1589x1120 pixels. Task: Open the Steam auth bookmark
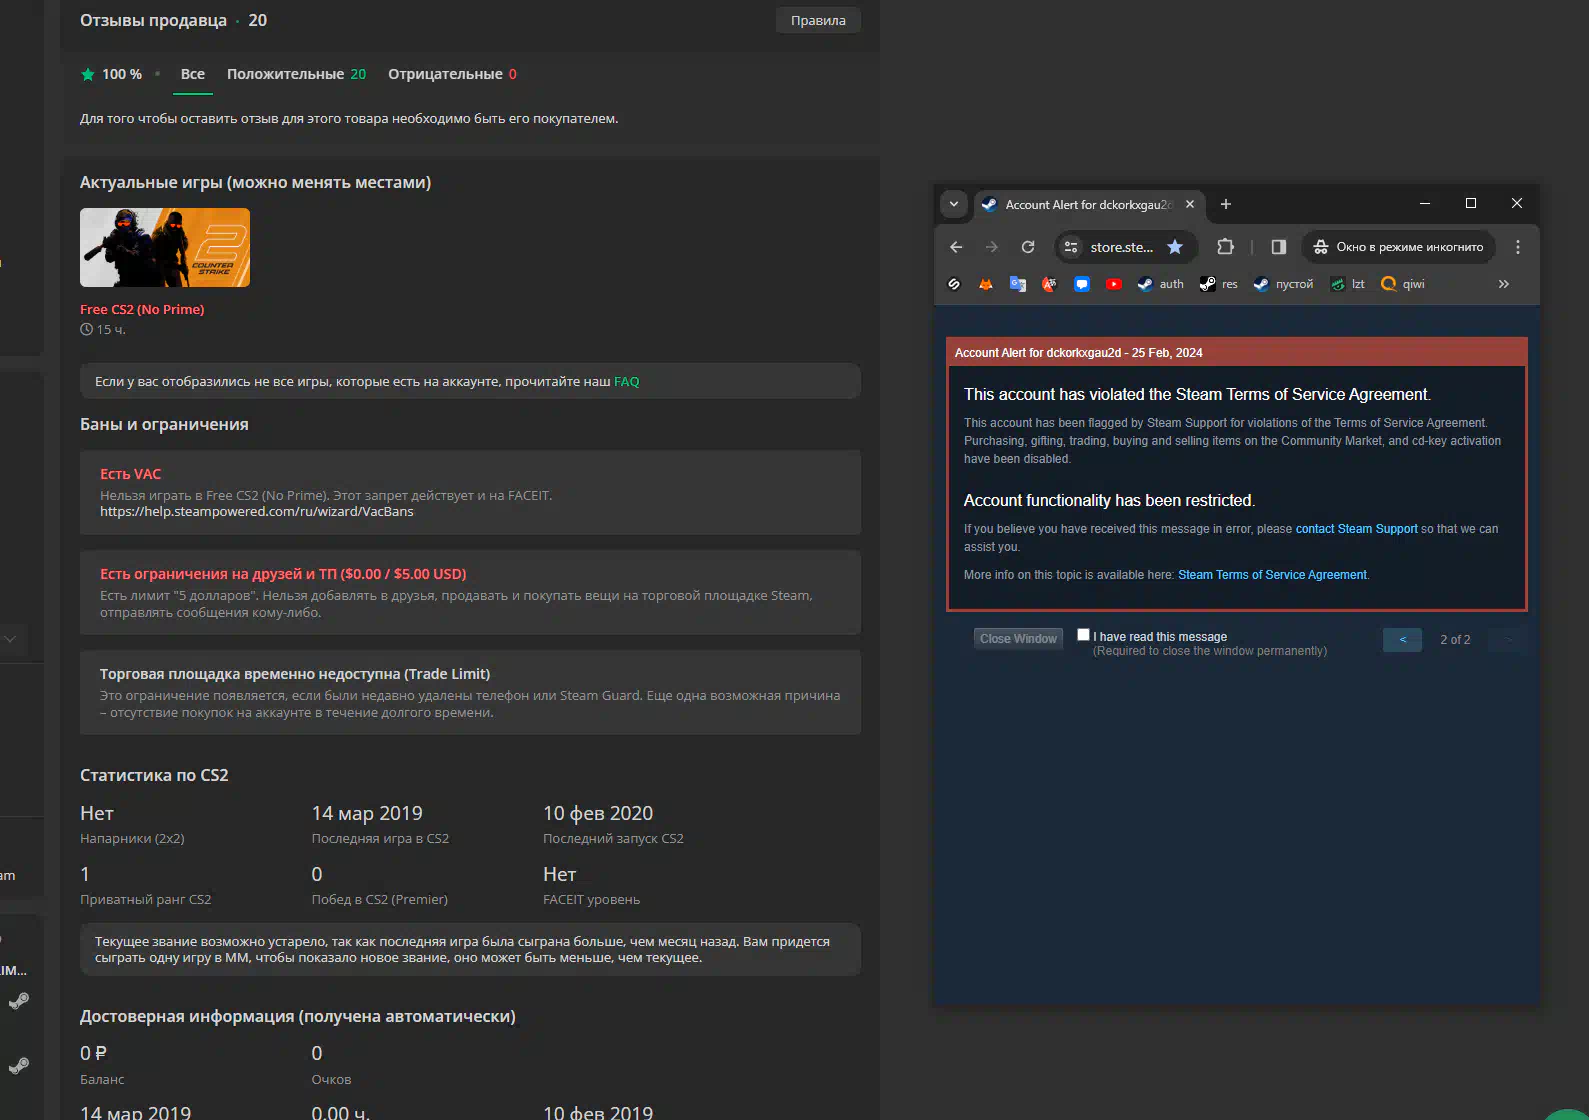[x=1161, y=284]
